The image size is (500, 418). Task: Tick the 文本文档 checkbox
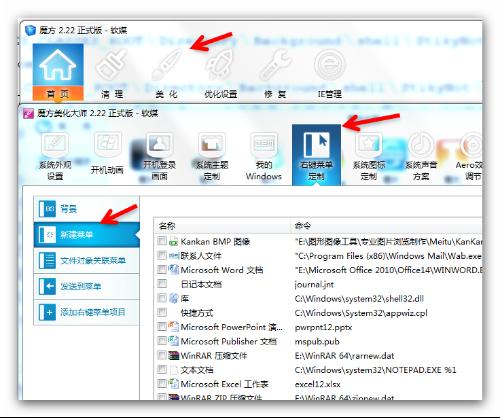point(162,369)
